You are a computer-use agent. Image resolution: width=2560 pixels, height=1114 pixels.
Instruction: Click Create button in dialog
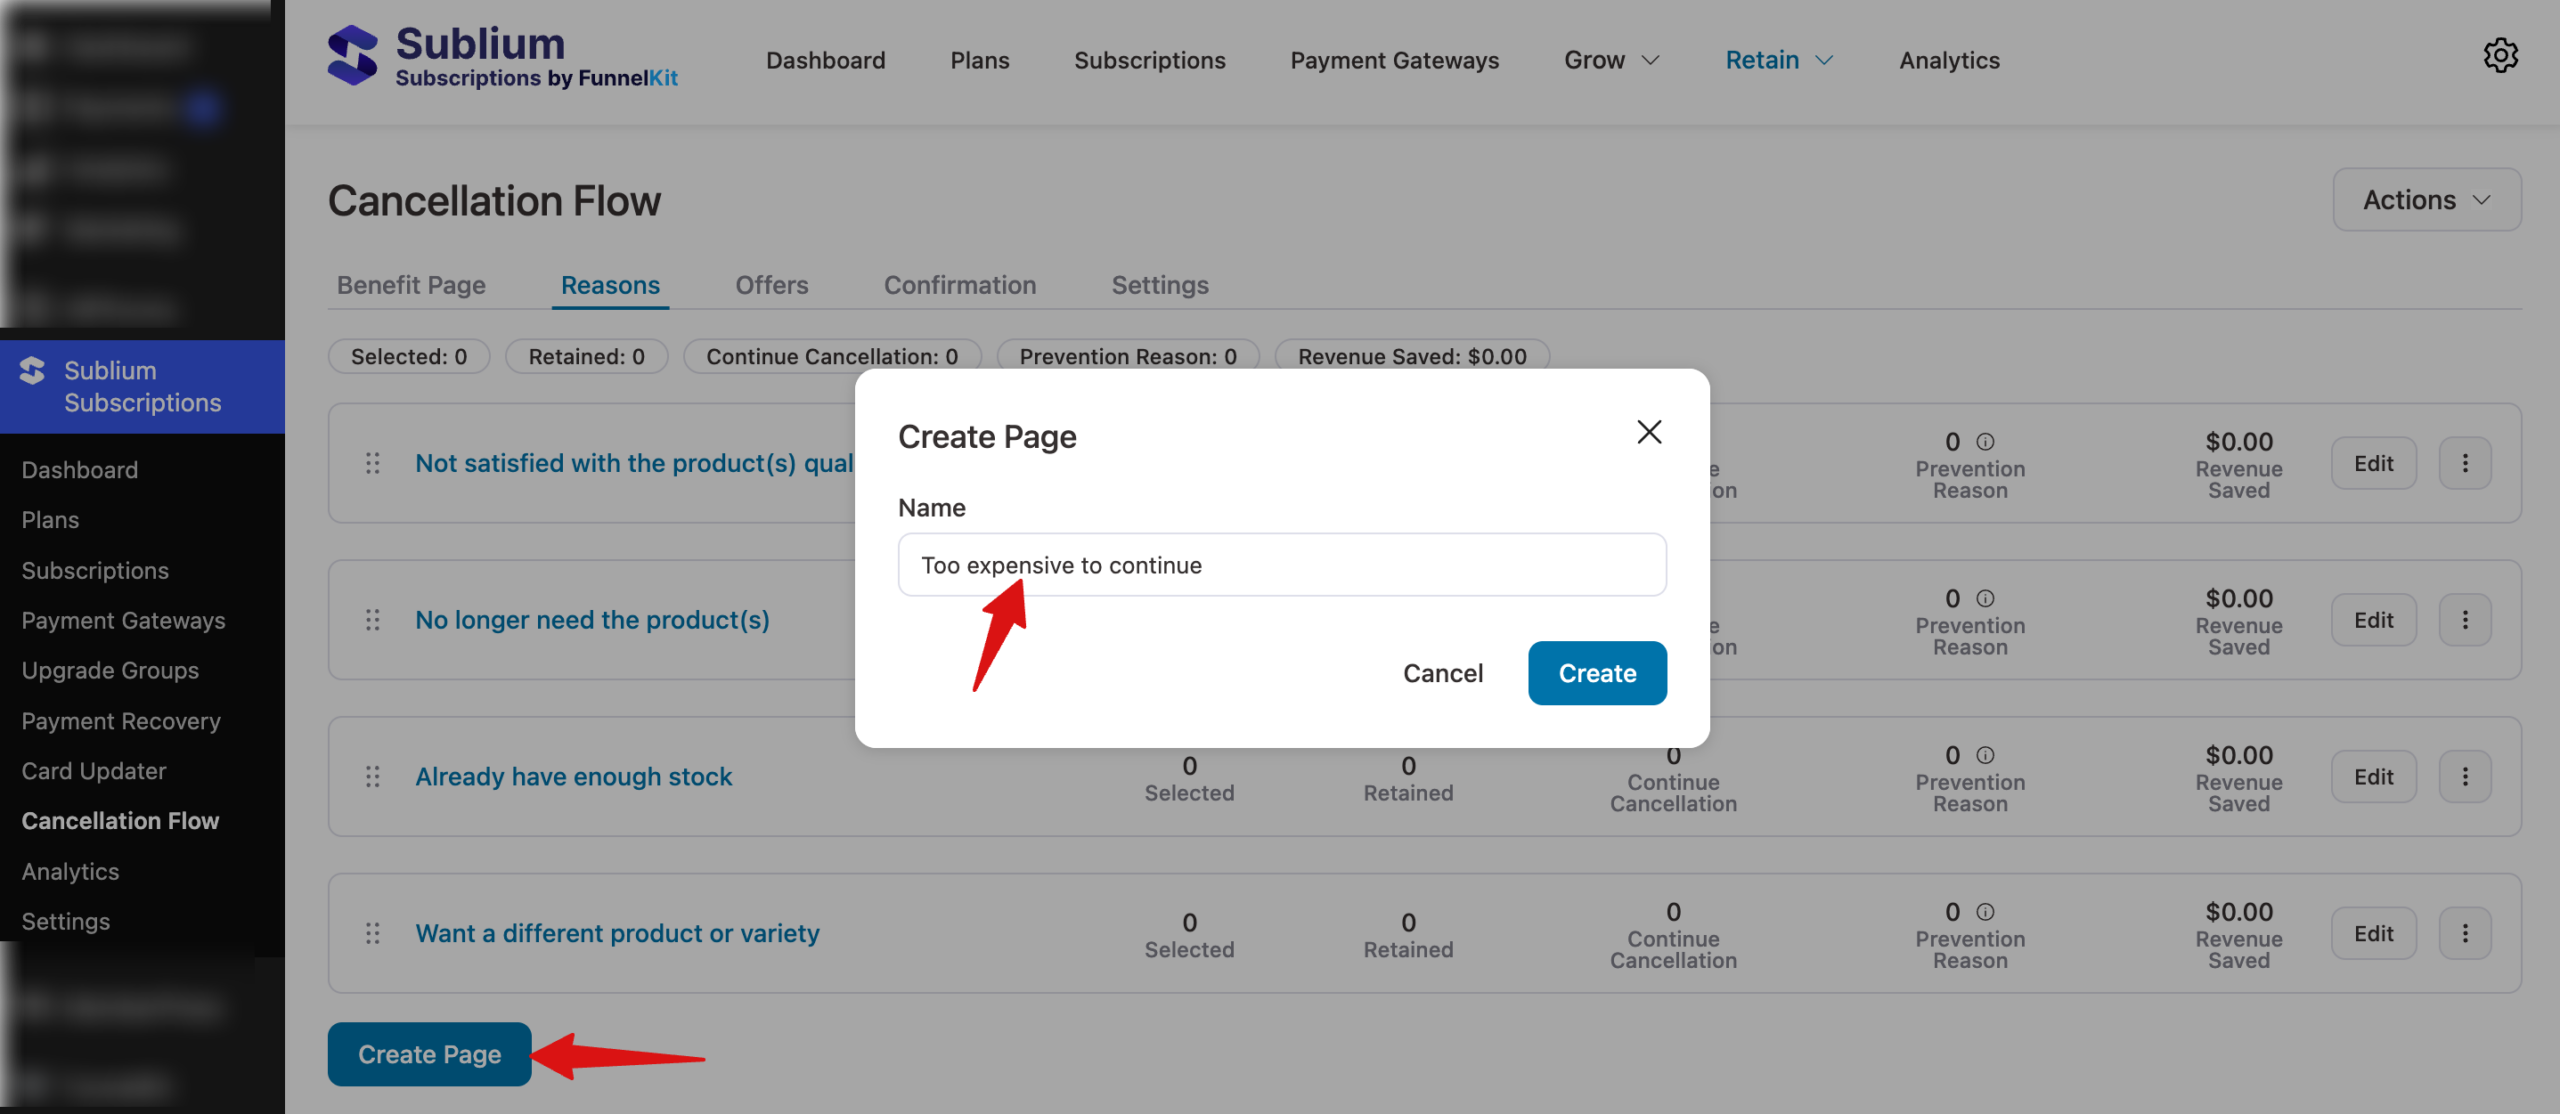1597,673
